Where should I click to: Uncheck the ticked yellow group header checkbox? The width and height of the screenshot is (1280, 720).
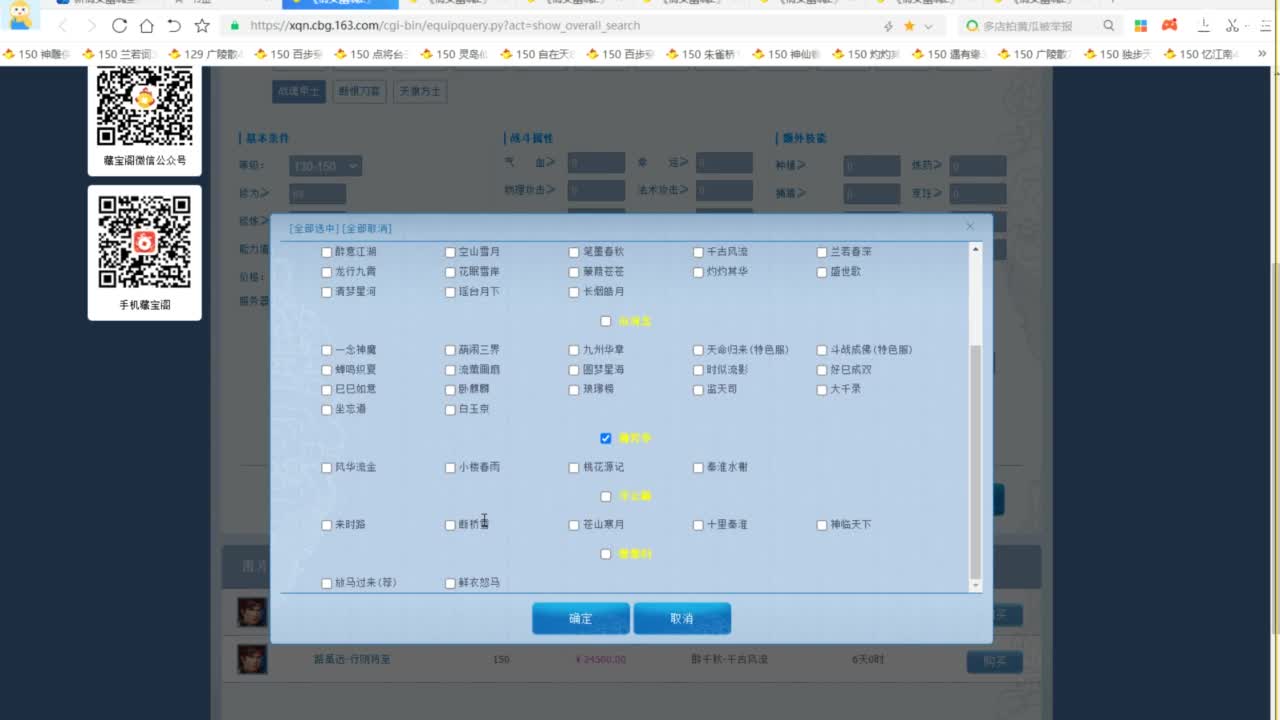pyautogui.click(x=606, y=438)
